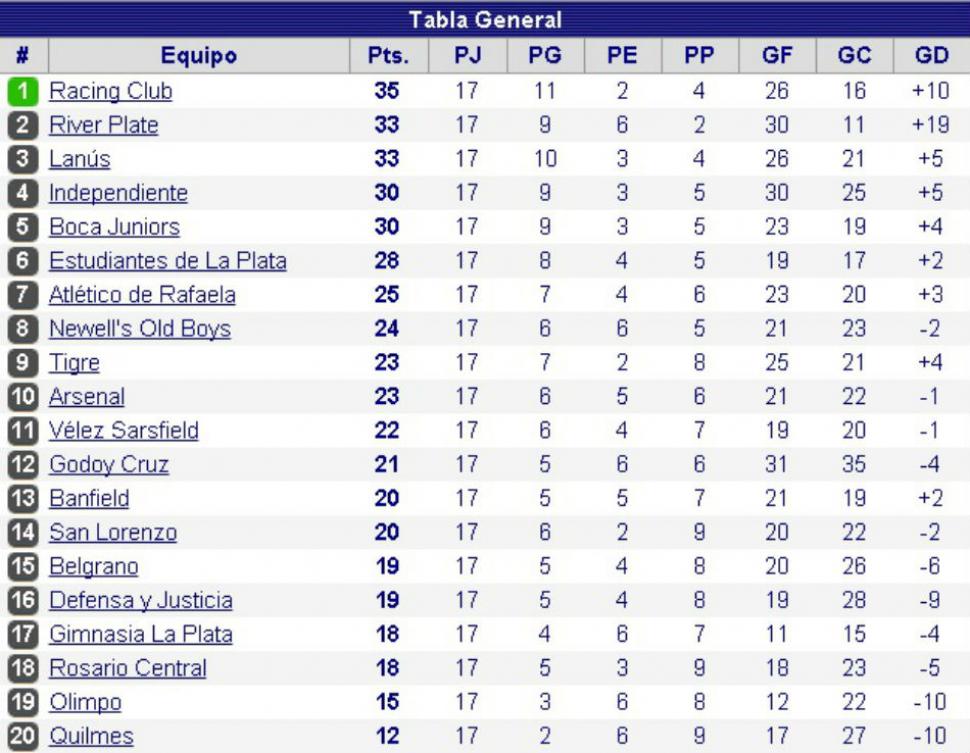Select the Boca Juniors link
The width and height of the screenshot is (970, 753).
[114, 227]
